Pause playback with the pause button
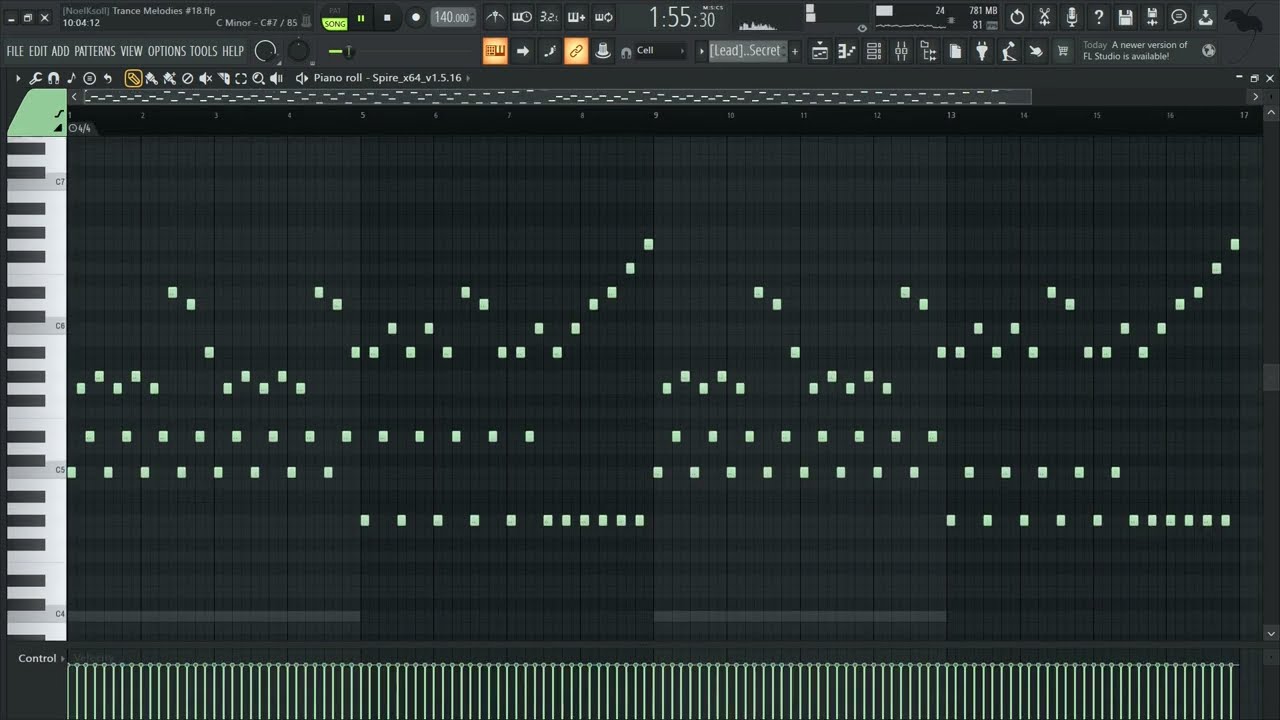 point(361,18)
